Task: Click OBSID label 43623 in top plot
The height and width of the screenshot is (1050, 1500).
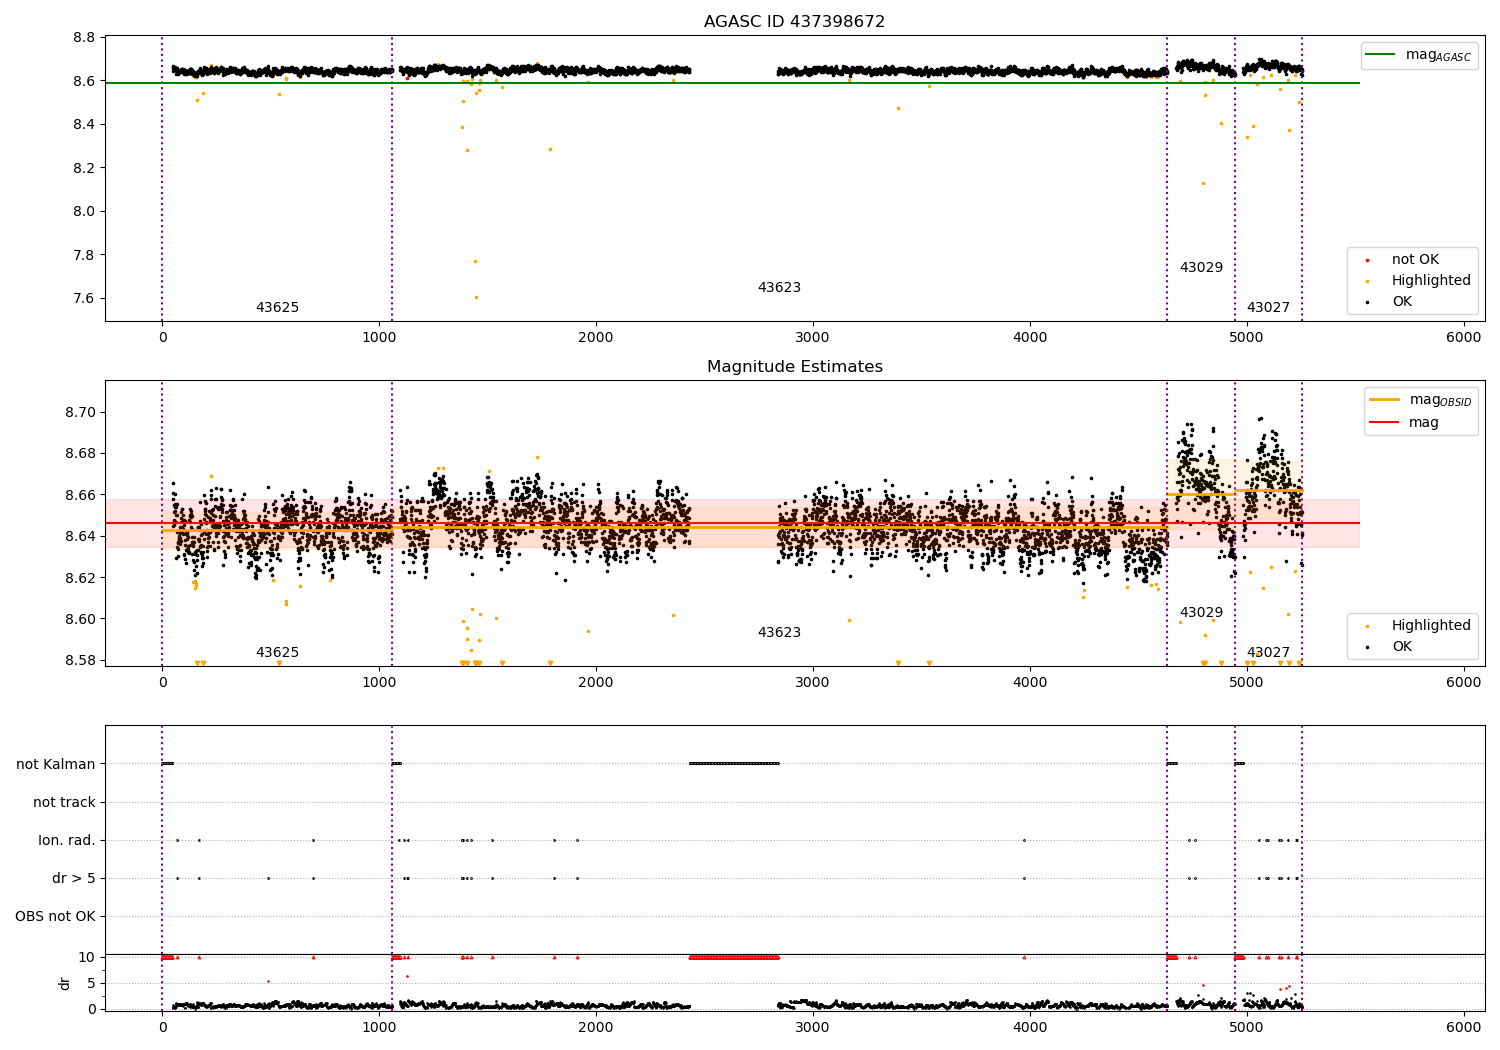Action: [x=779, y=288]
